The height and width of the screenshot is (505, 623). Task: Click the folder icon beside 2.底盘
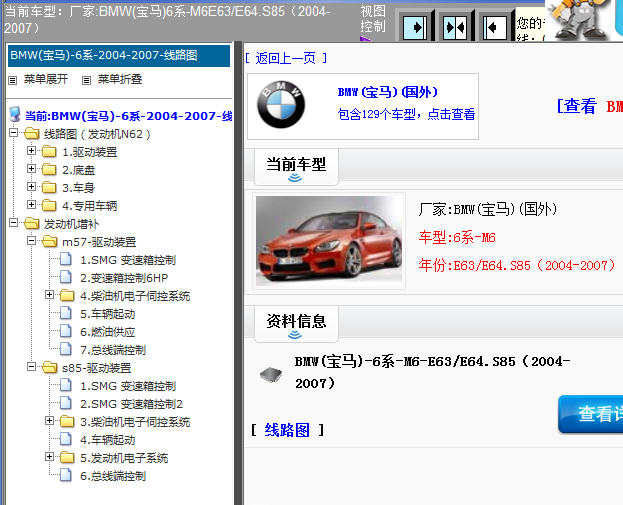coord(49,170)
